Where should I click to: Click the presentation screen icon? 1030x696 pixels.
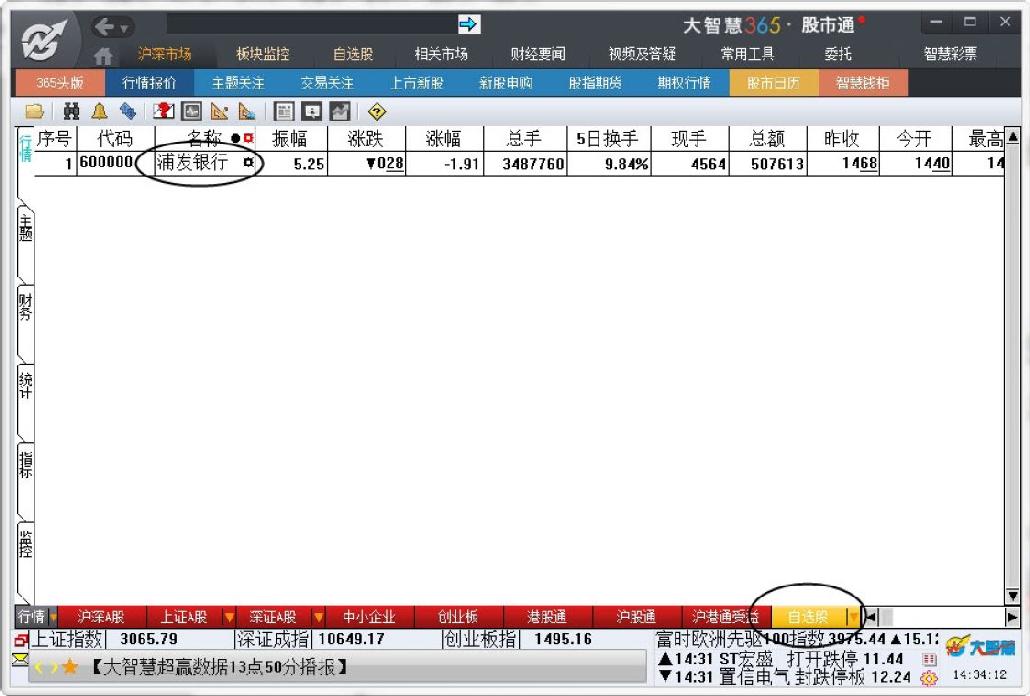click(x=311, y=112)
